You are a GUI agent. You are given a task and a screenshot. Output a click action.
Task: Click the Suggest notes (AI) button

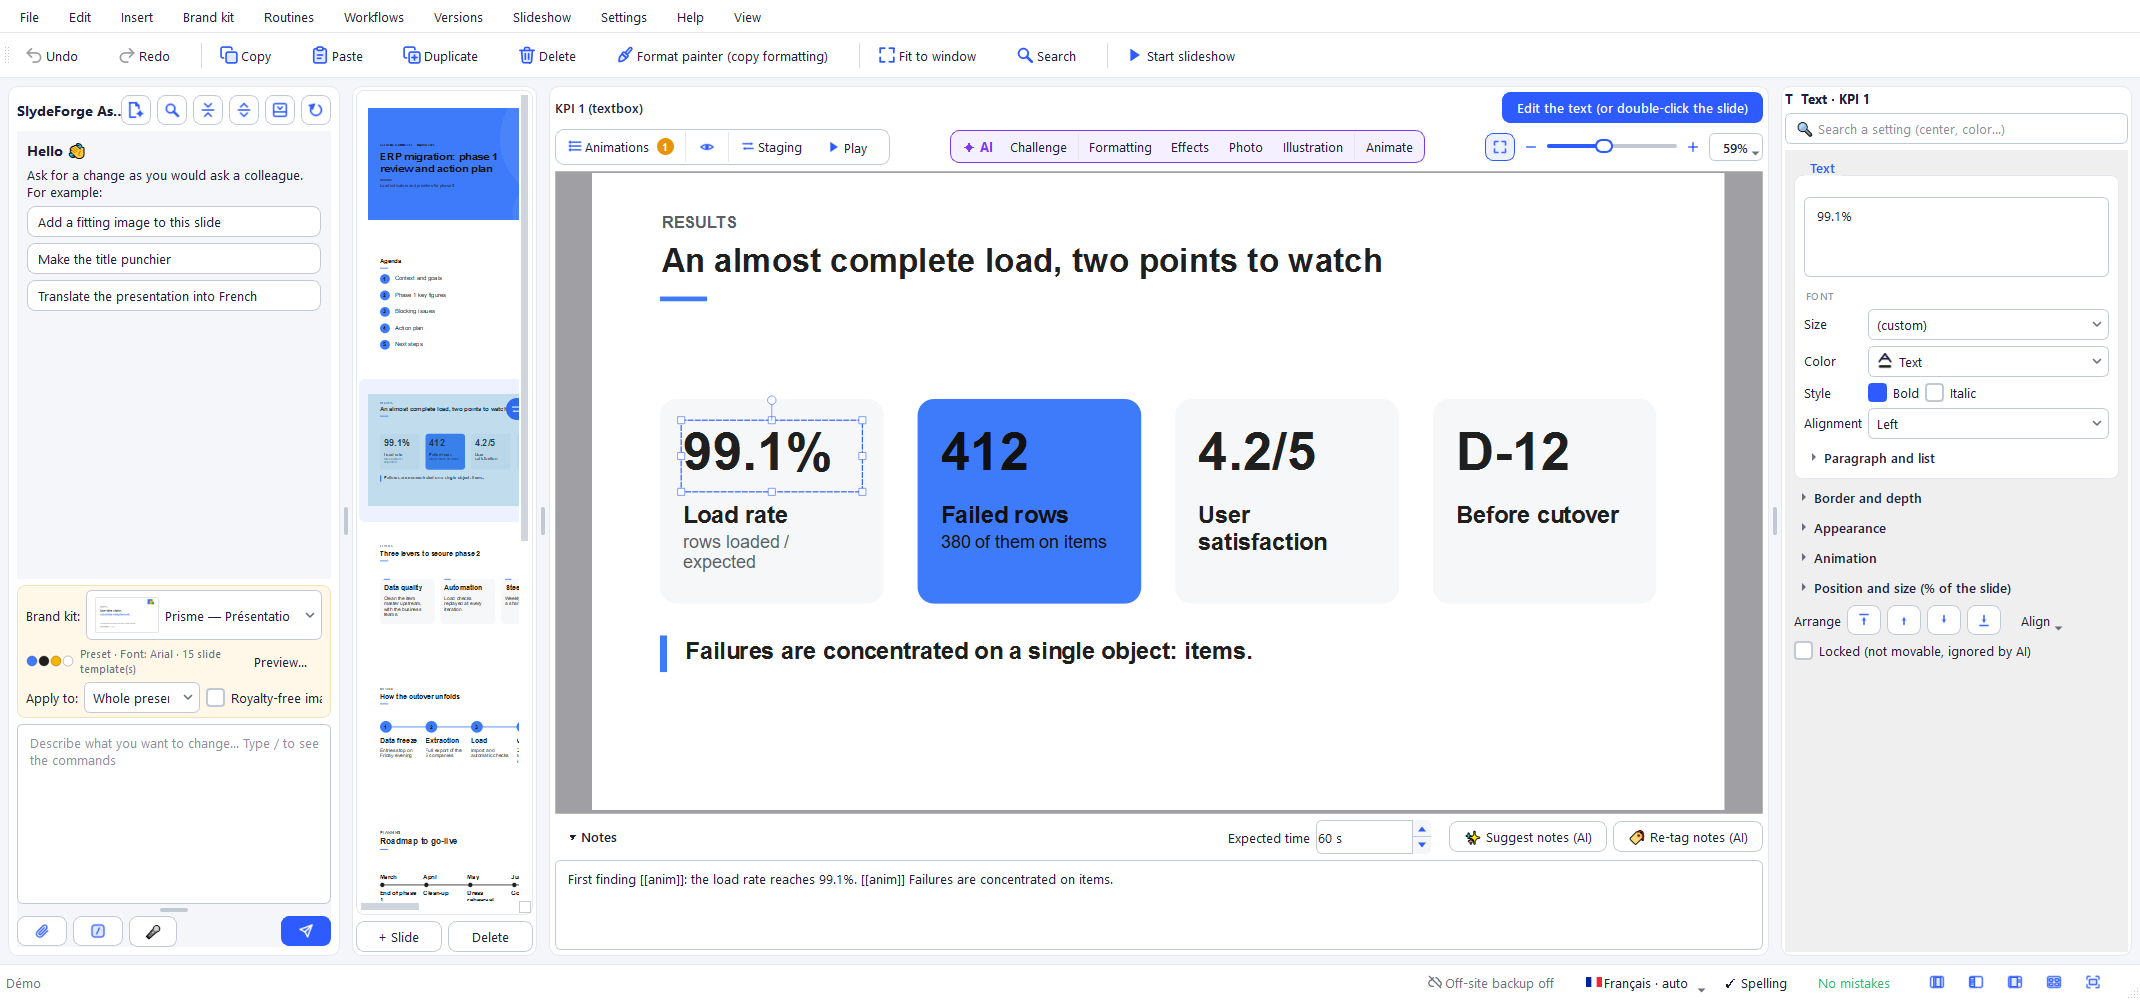(x=1528, y=838)
